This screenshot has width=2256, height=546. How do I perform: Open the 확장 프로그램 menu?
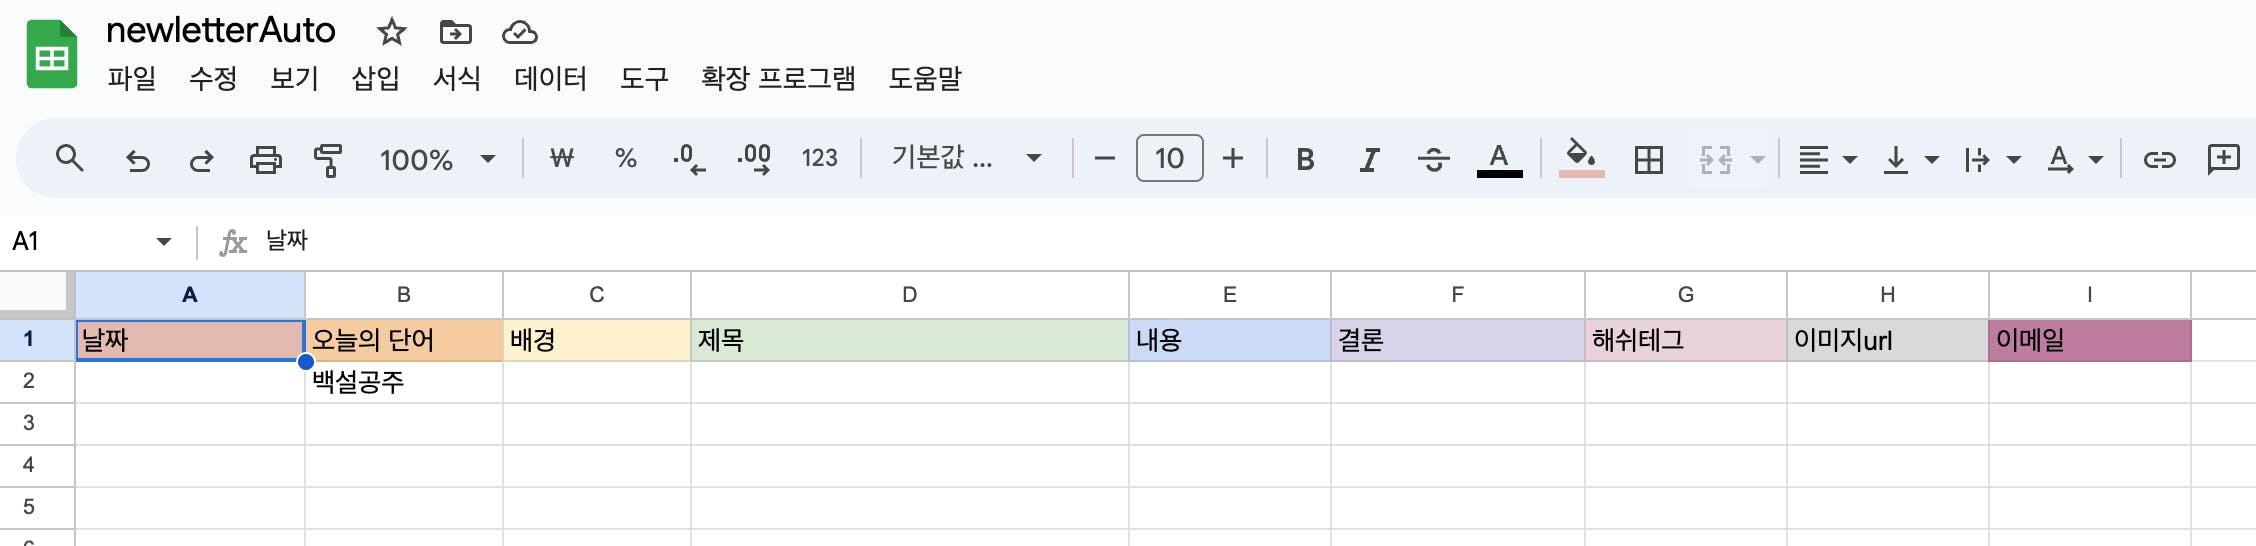[778, 78]
